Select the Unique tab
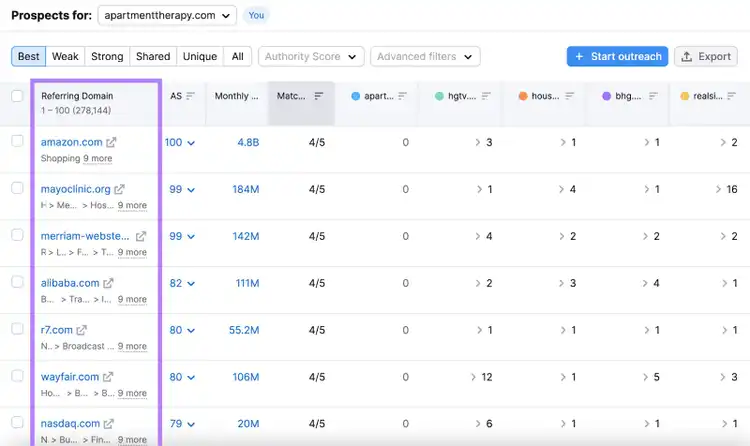The image size is (750, 446). tap(200, 56)
